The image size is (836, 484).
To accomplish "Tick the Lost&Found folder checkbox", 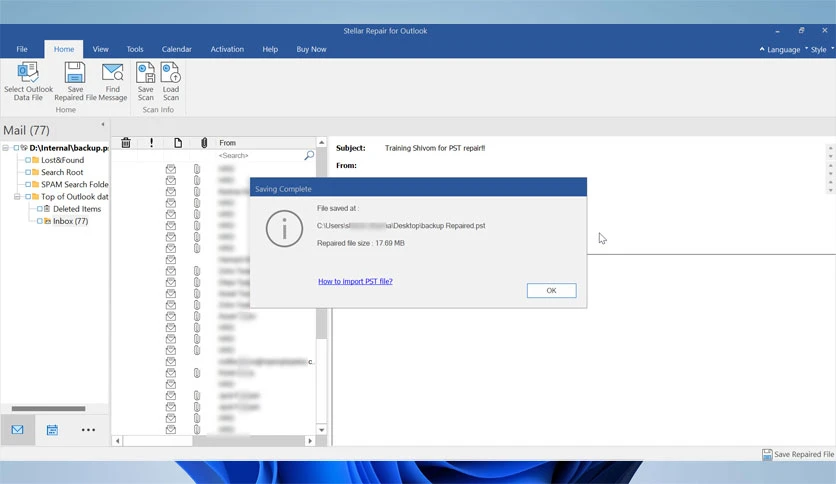I will 28,160.
